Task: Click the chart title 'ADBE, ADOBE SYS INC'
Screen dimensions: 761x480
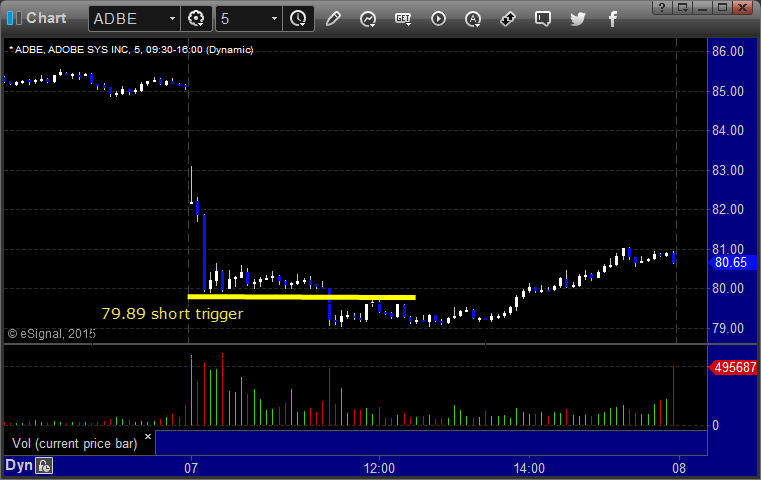Action: click(72, 50)
